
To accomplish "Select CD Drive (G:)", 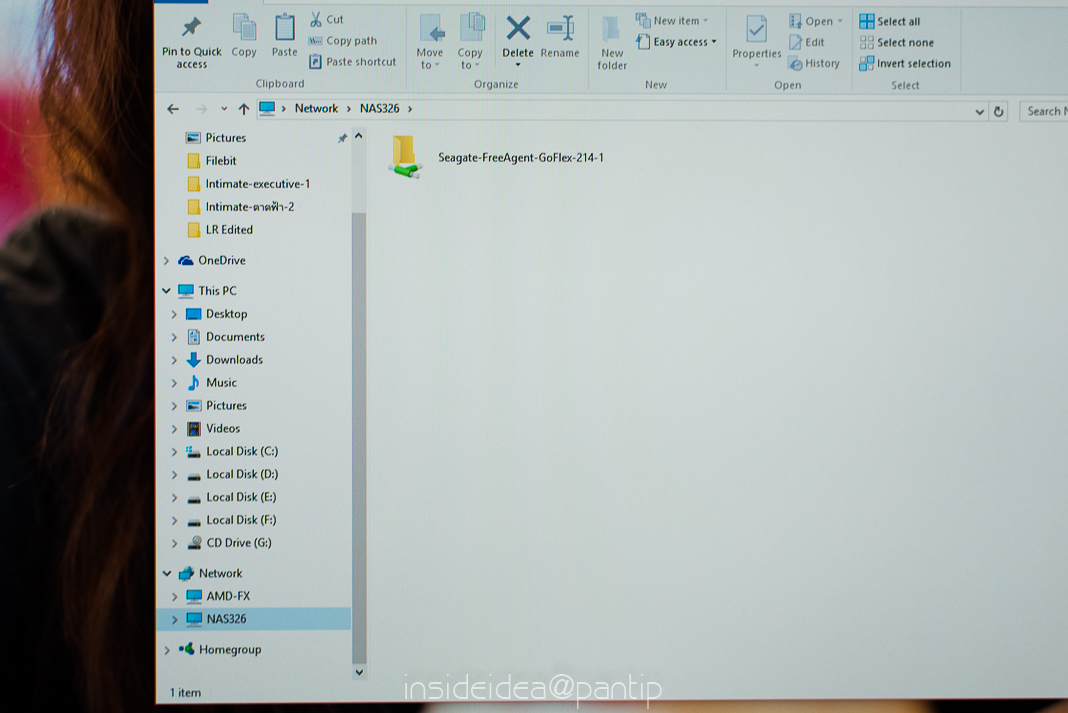I will (230, 543).
